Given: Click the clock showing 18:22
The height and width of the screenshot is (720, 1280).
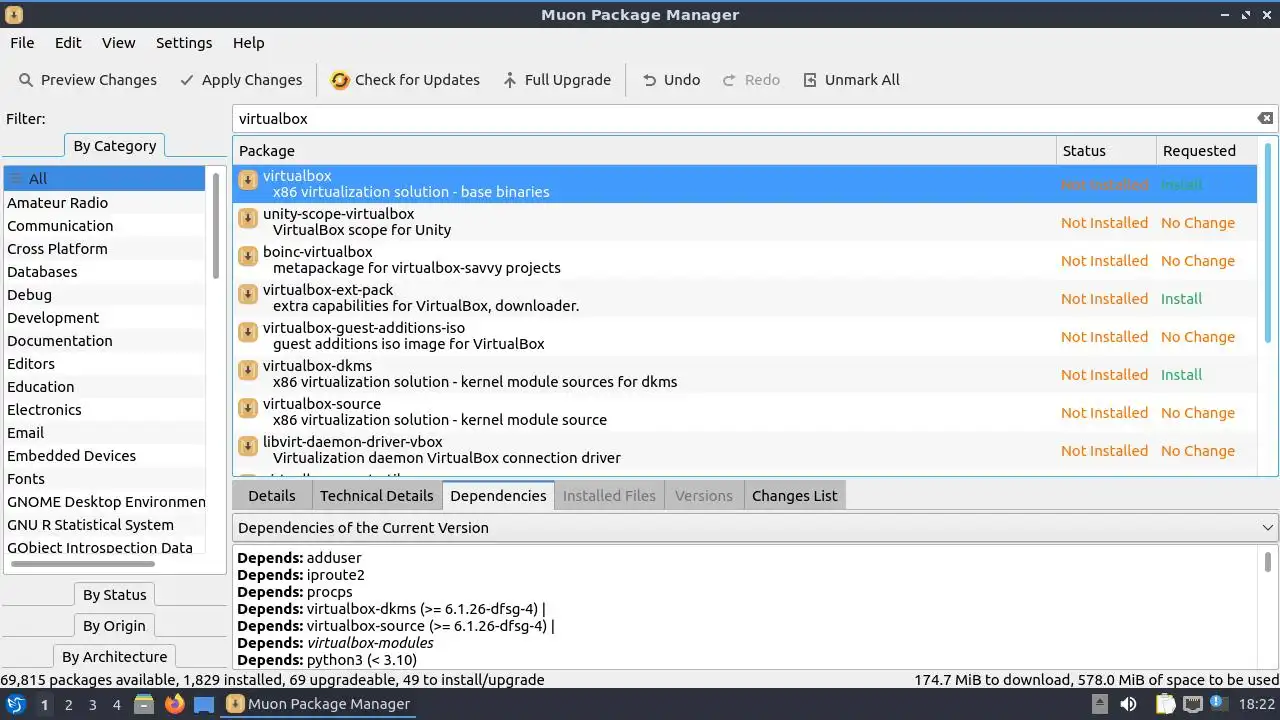Looking at the screenshot, I should point(1257,704).
